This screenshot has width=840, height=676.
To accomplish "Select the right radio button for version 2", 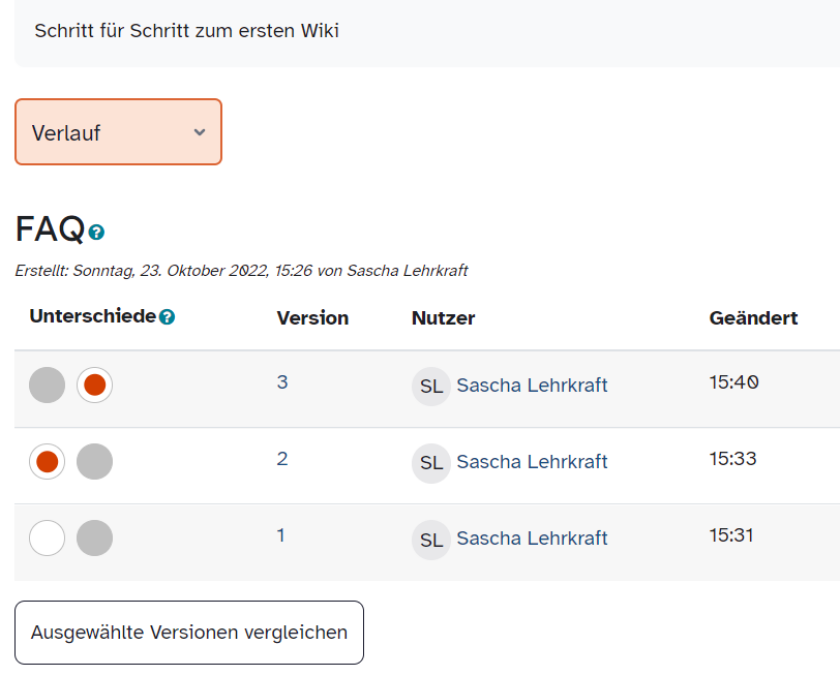I will coord(95,461).
